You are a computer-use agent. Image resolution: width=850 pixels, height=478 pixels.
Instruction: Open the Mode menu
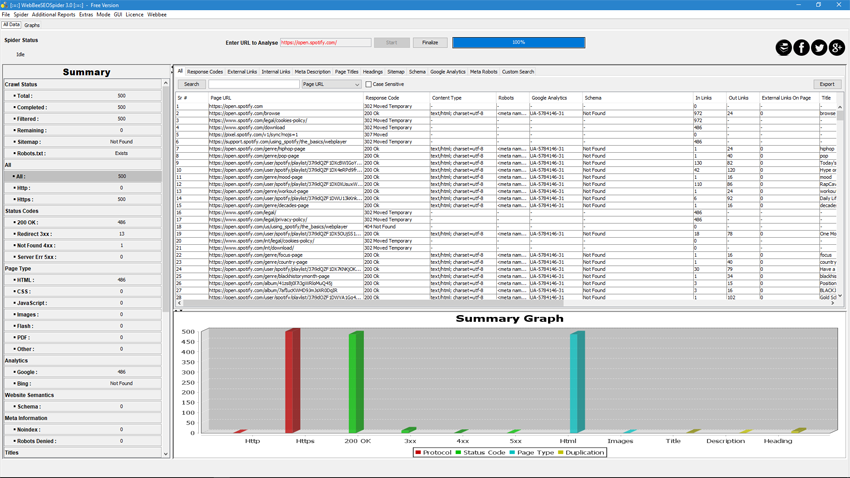coord(103,15)
